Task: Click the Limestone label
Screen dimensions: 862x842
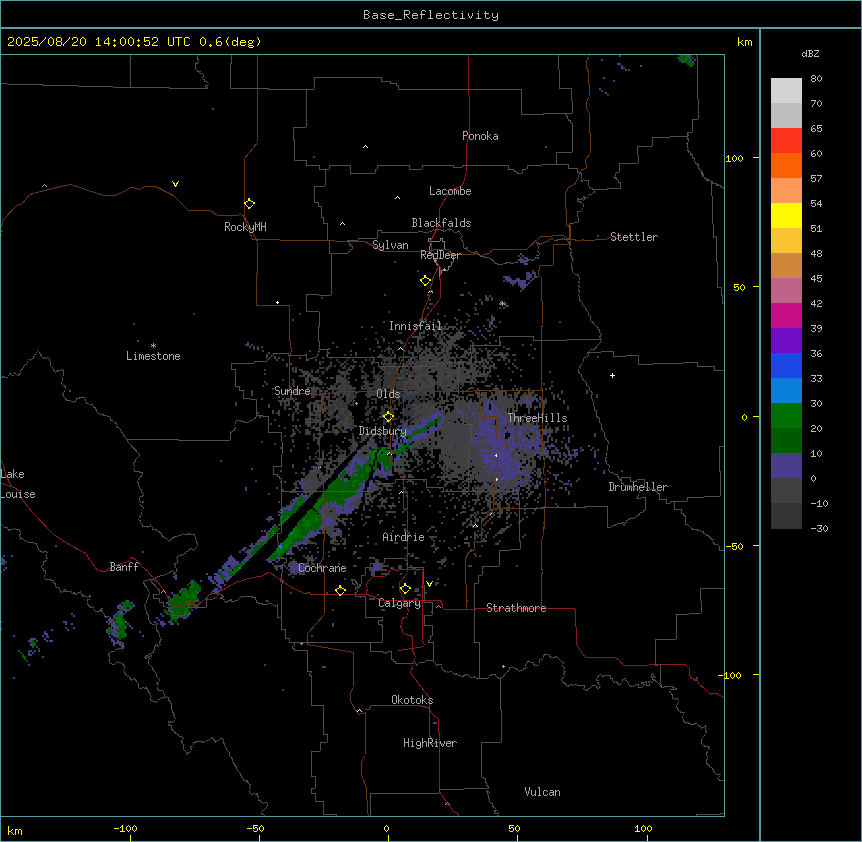Action: [153, 356]
